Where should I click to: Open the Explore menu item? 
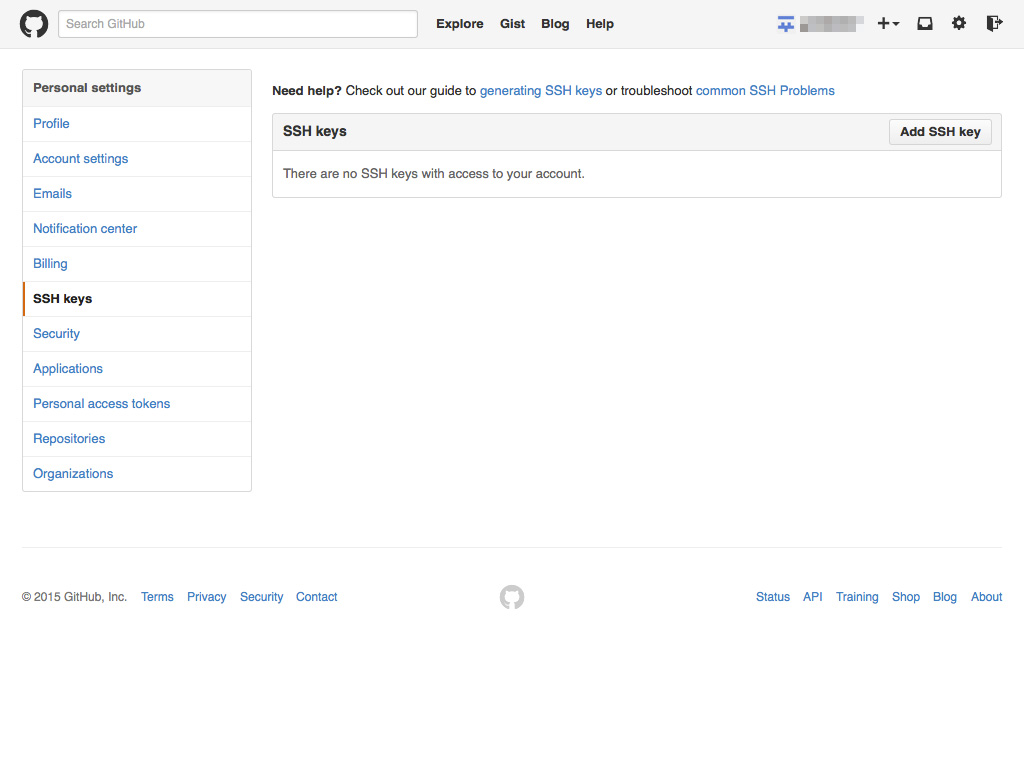(x=459, y=24)
